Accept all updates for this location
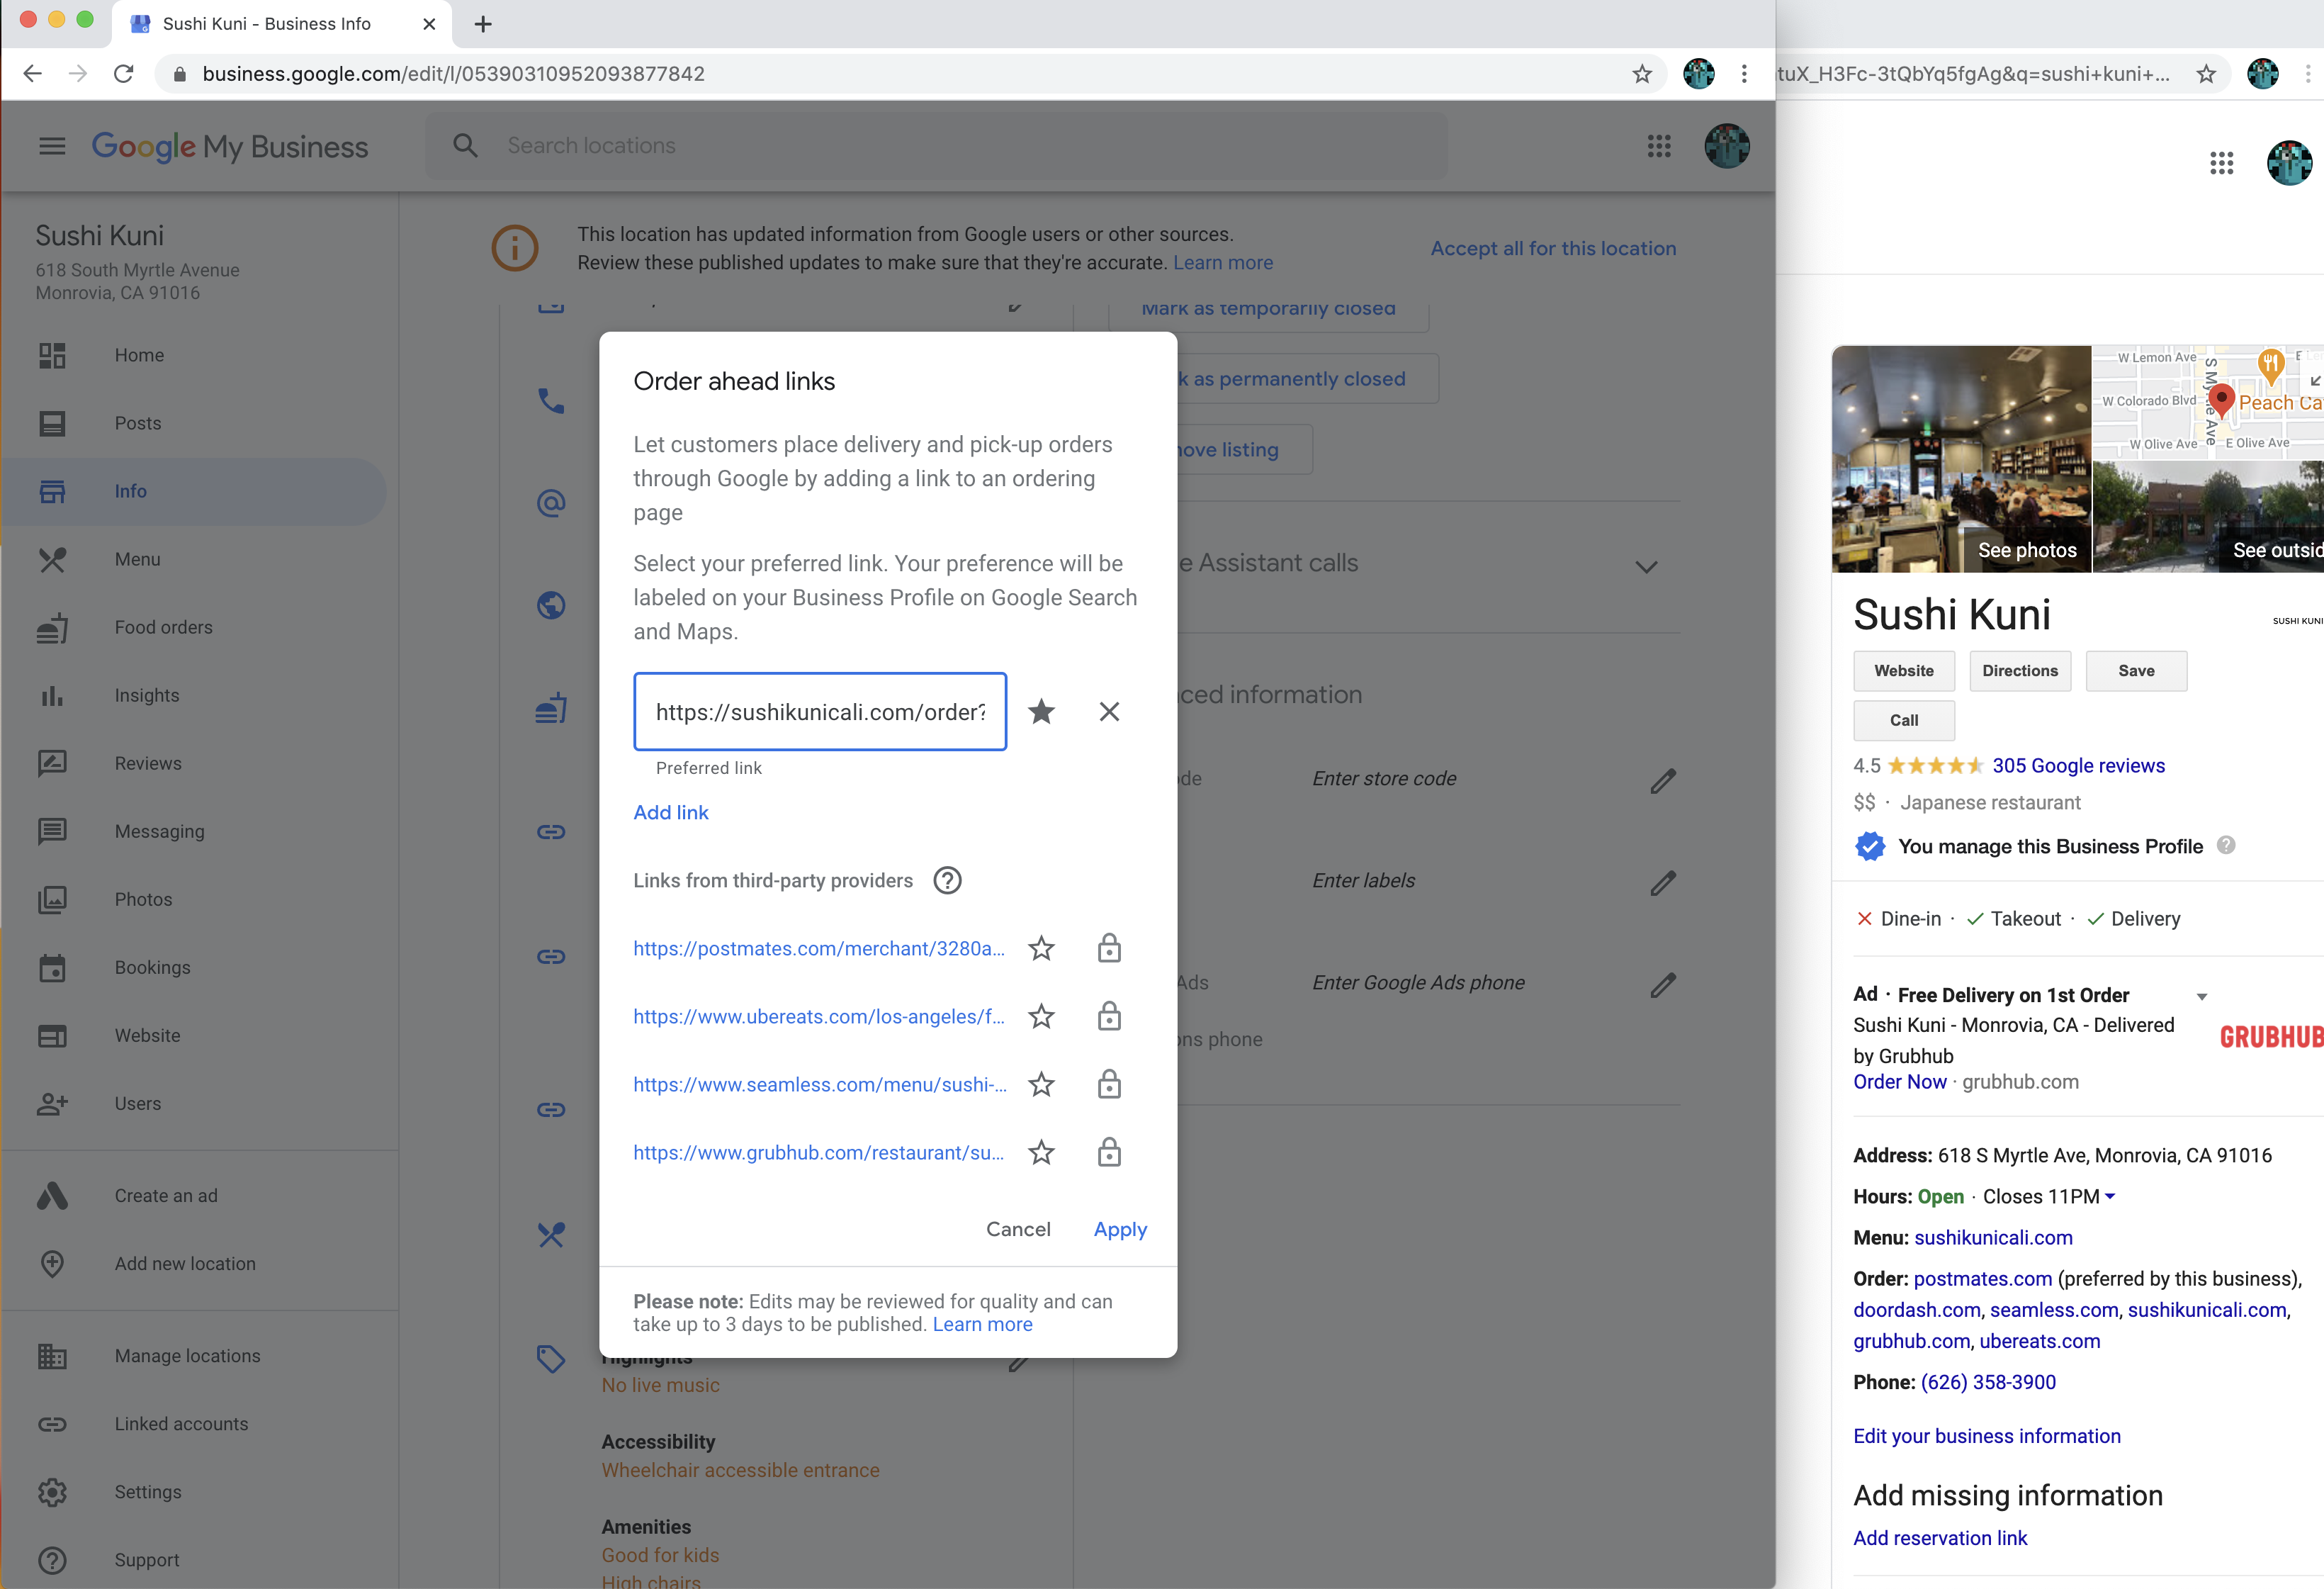The height and width of the screenshot is (1589, 2324). [x=1553, y=248]
